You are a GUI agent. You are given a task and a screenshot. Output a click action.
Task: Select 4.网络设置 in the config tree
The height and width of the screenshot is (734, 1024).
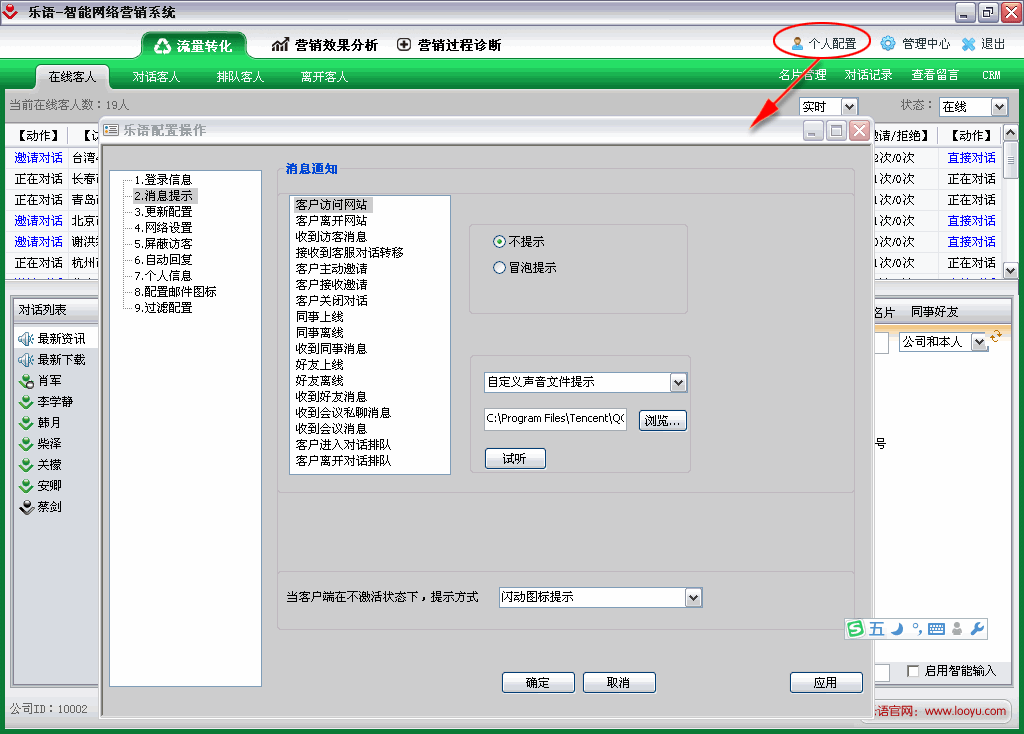[163, 227]
